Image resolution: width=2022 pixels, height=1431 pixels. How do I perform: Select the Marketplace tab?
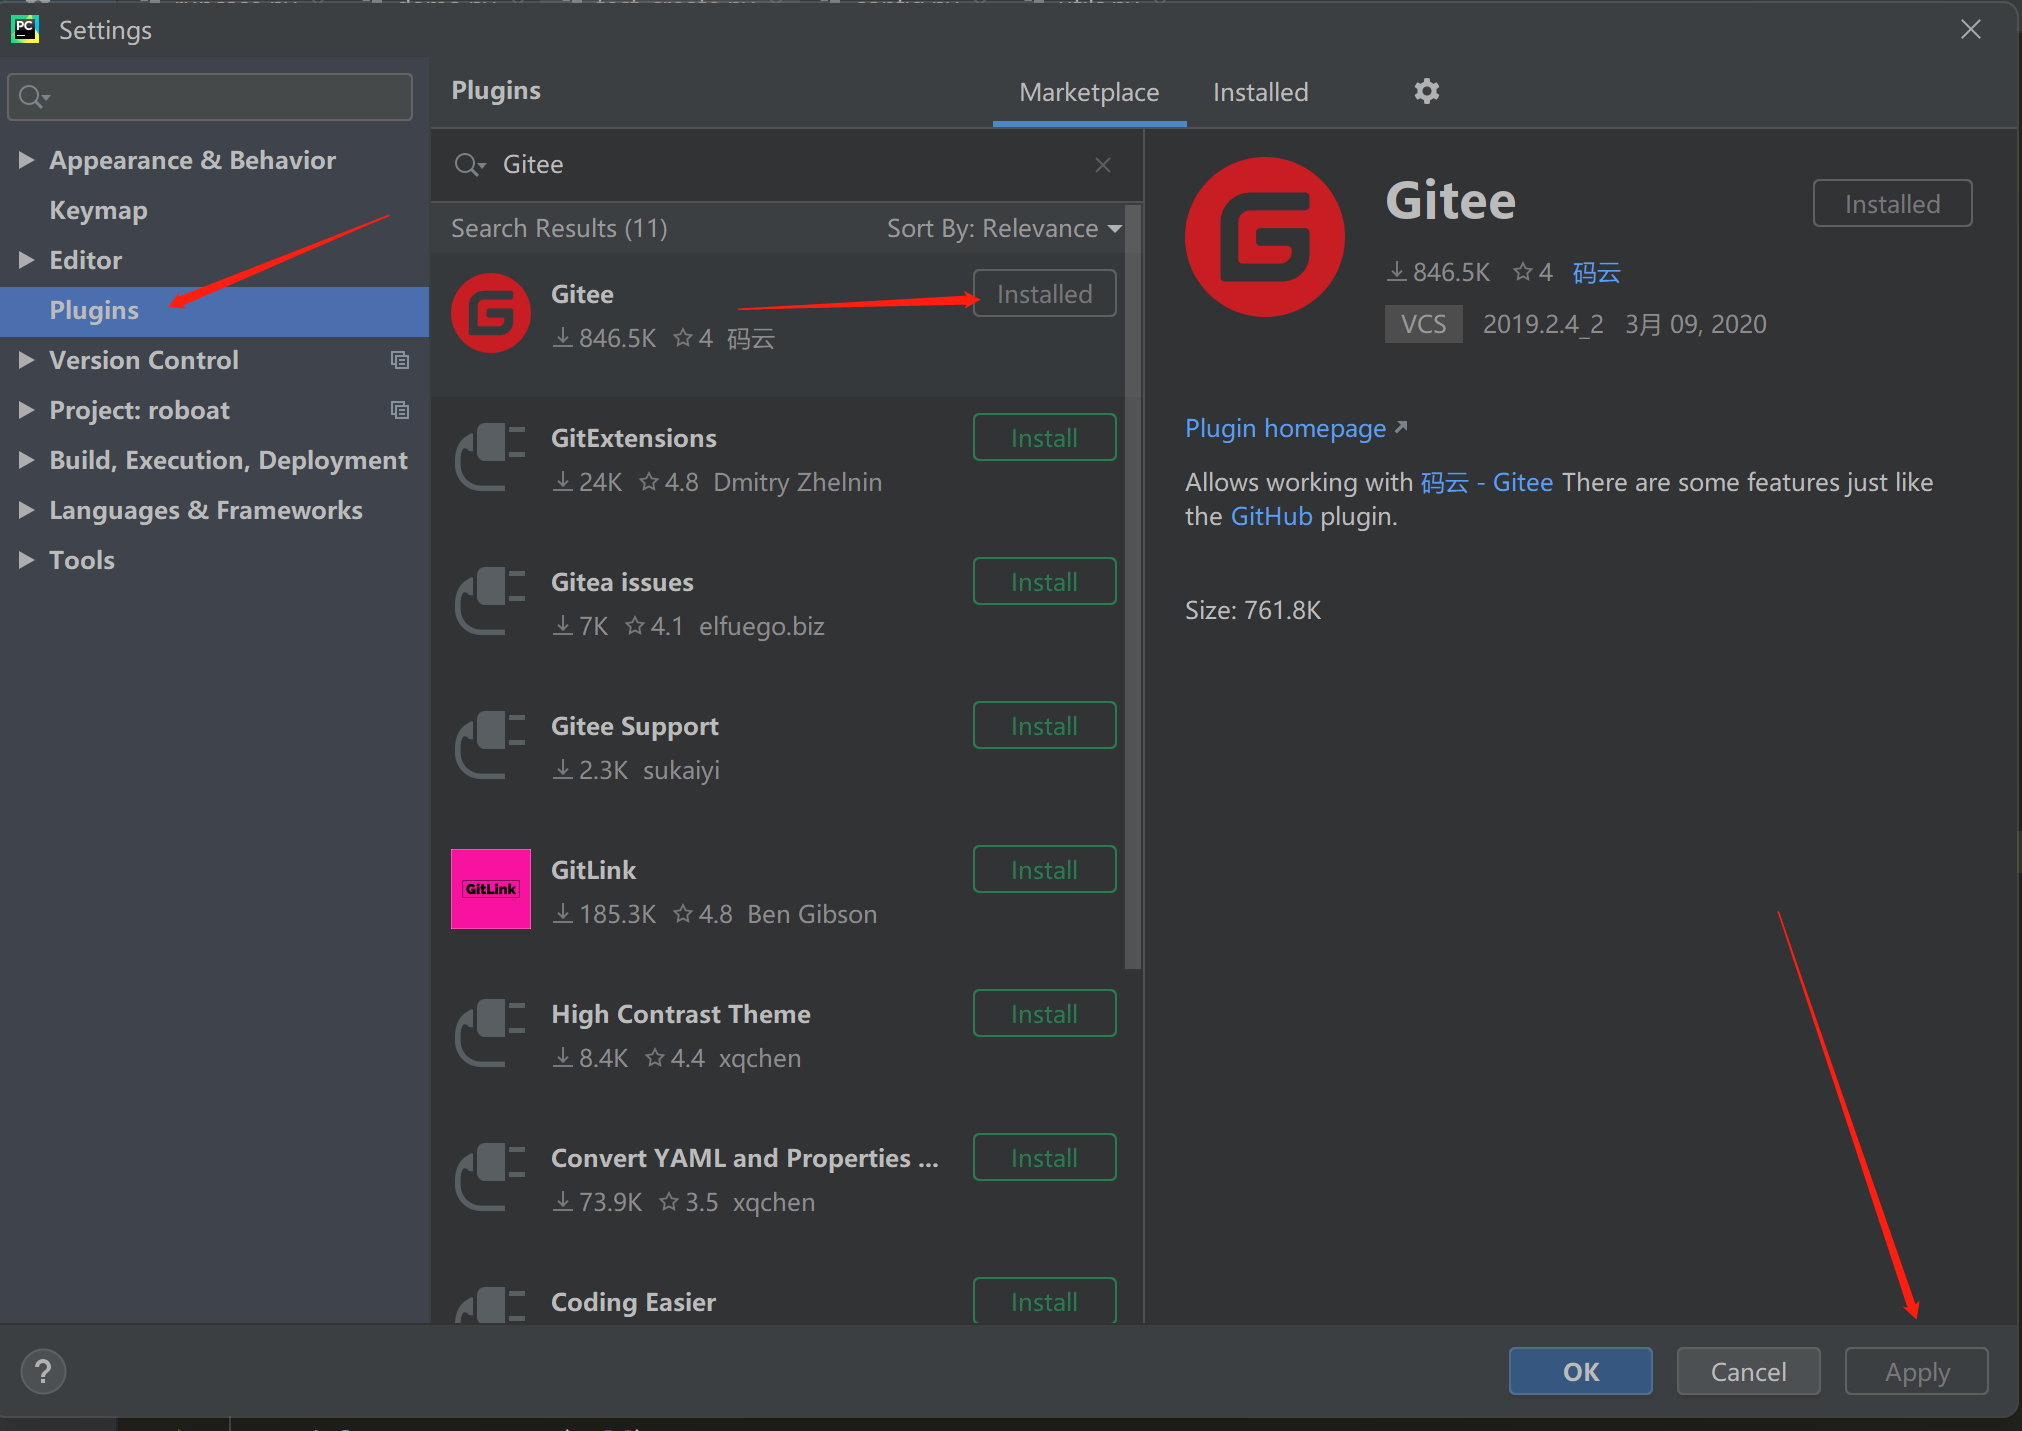click(x=1089, y=92)
